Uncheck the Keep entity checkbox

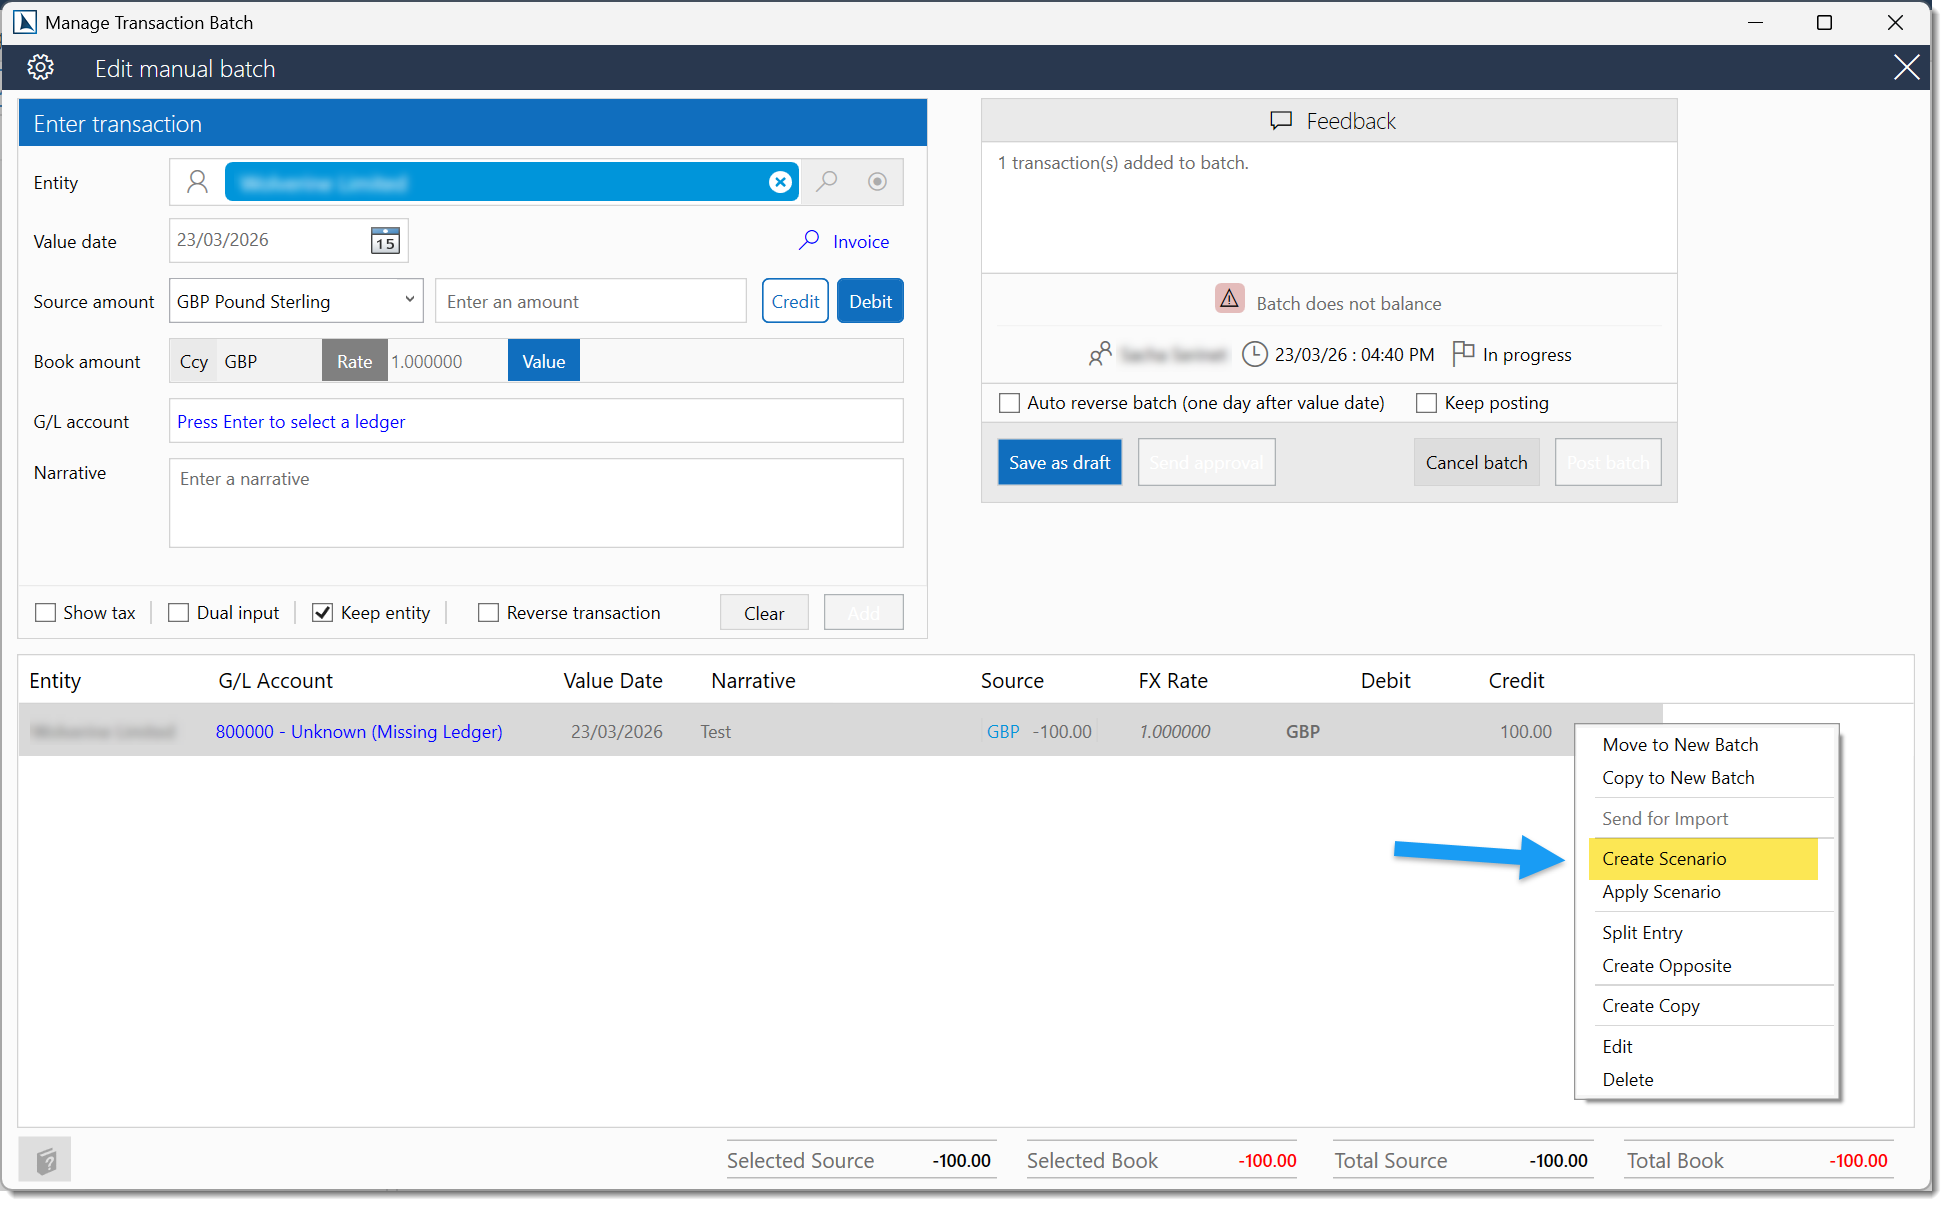[x=322, y=613]
